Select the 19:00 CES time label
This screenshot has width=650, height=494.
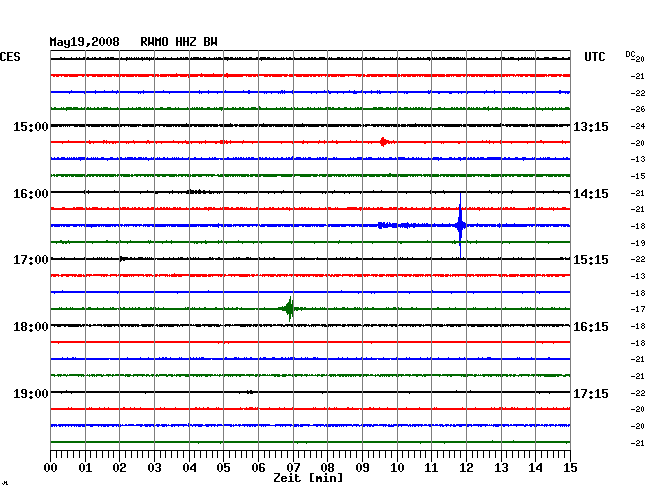[x=31, y=393]
